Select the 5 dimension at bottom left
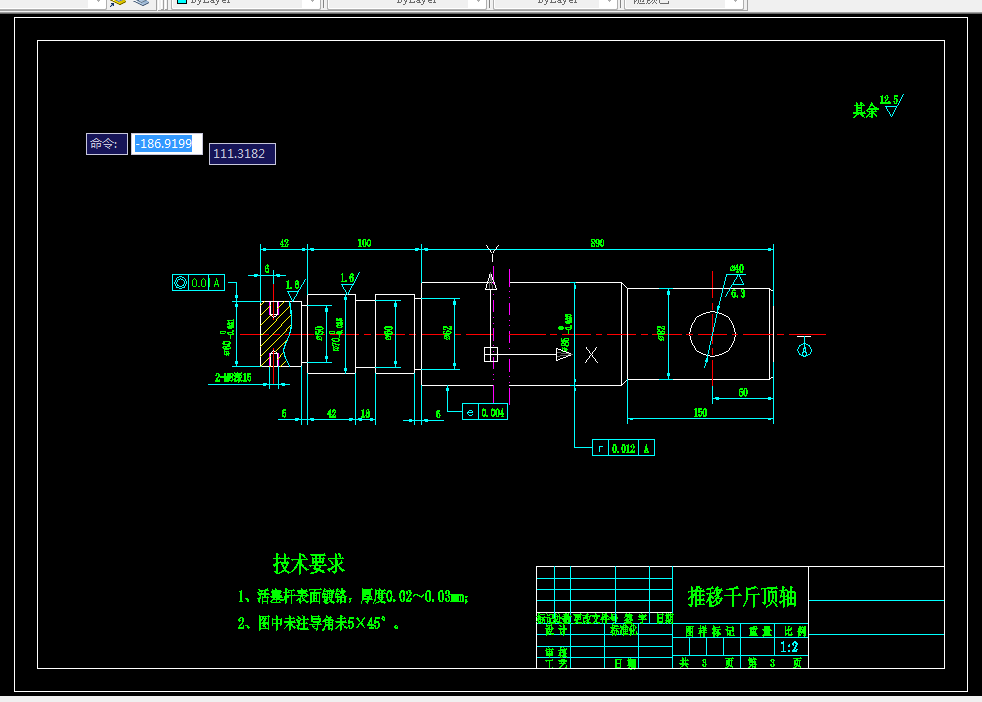 coord(284,413)
